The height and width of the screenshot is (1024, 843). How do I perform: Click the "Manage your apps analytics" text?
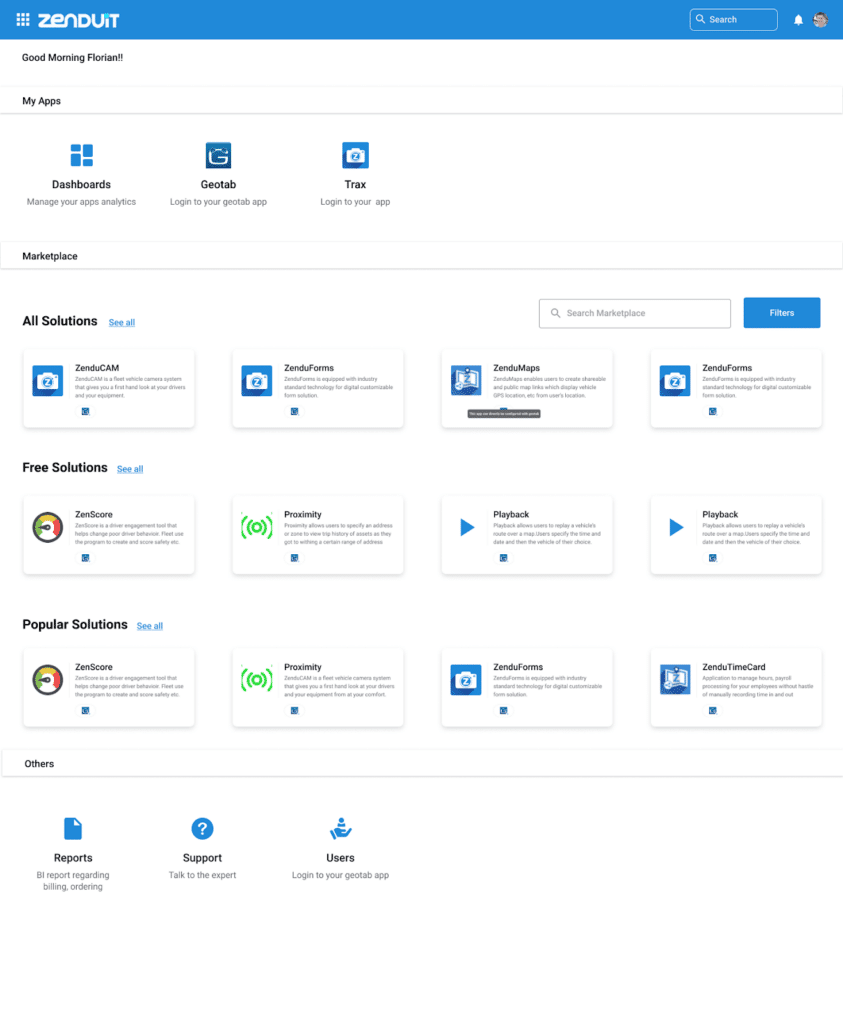82,202
